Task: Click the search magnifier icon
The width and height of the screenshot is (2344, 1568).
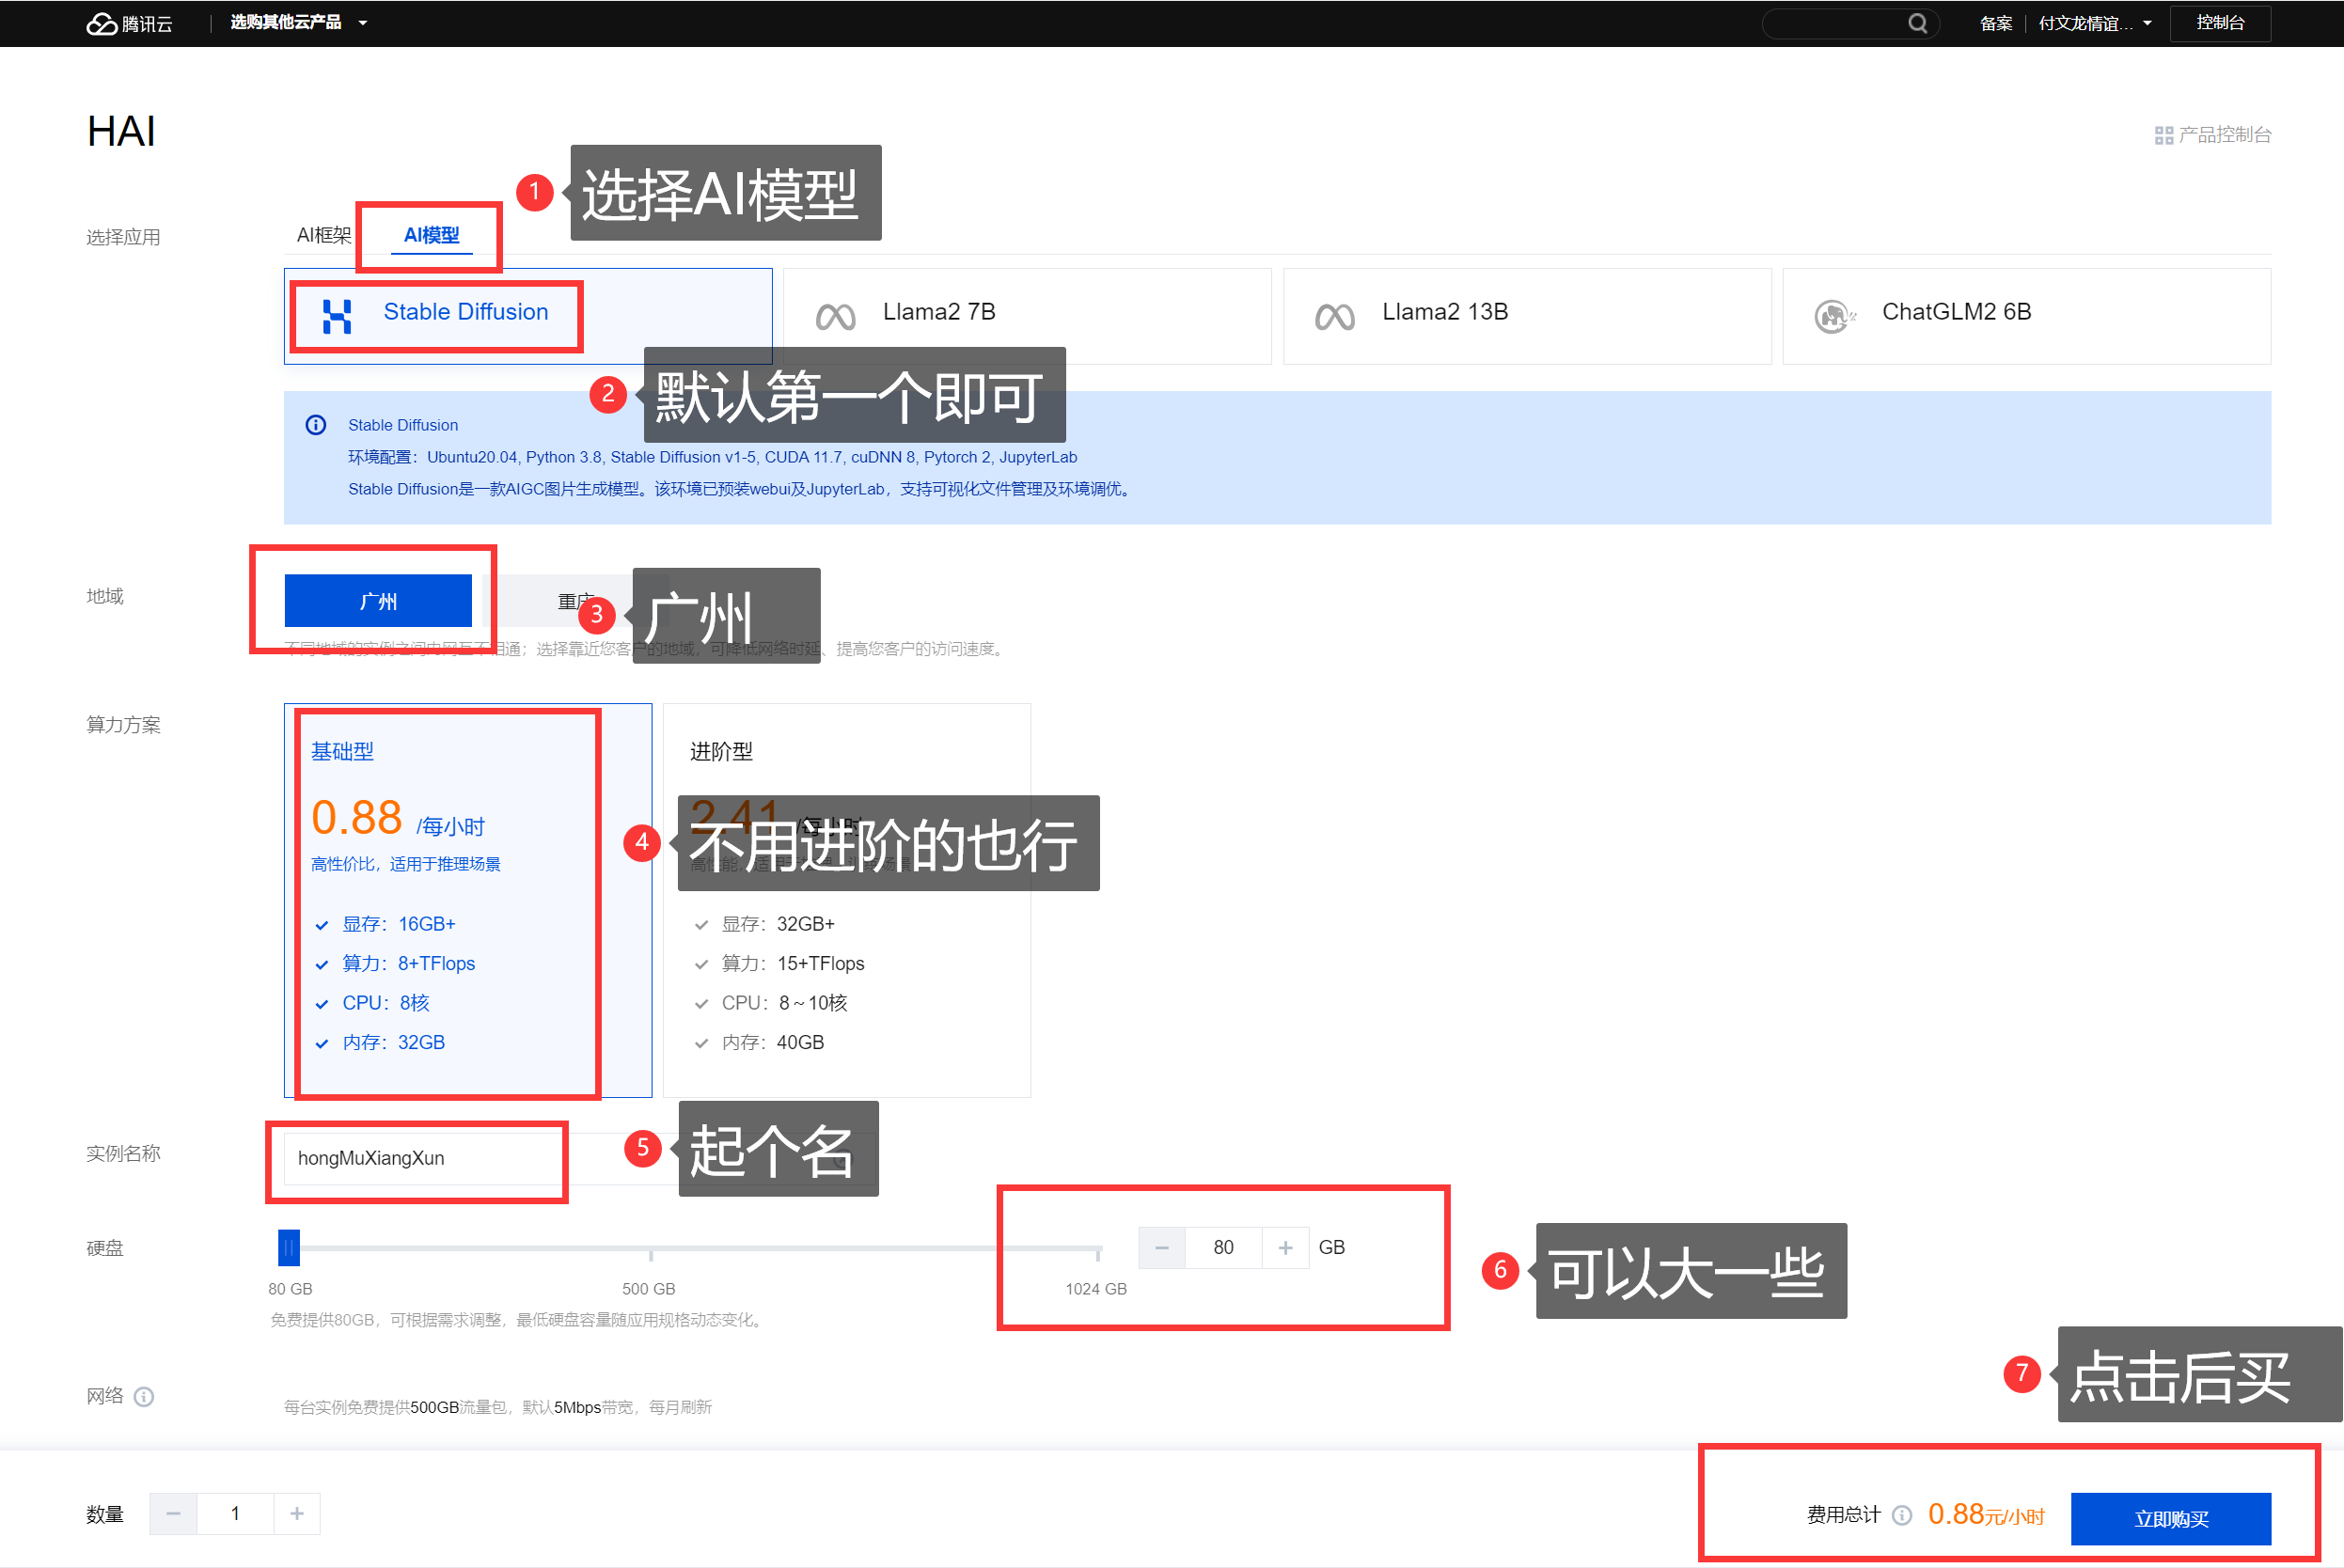Action: click(x=1917, y=23)
